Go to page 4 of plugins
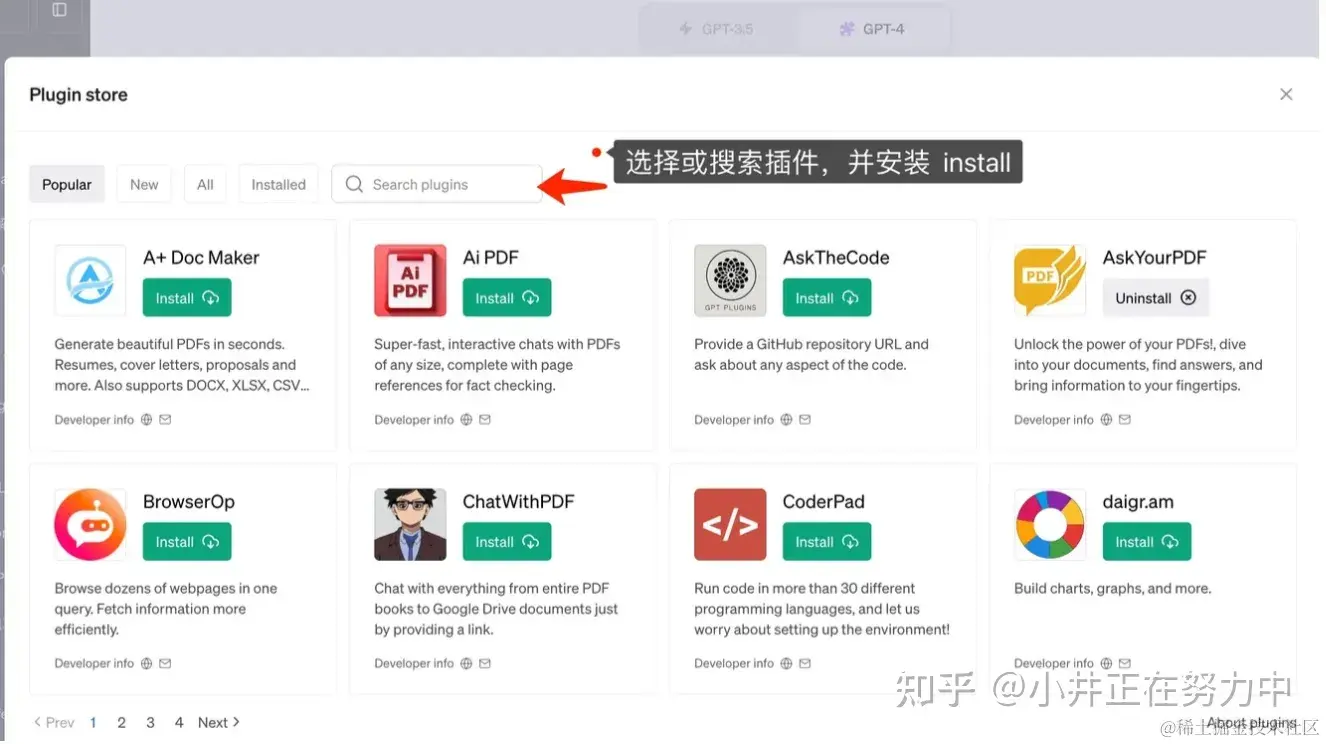The height and width of the screenshot is (744, 1326). click(x=179, y=723)
